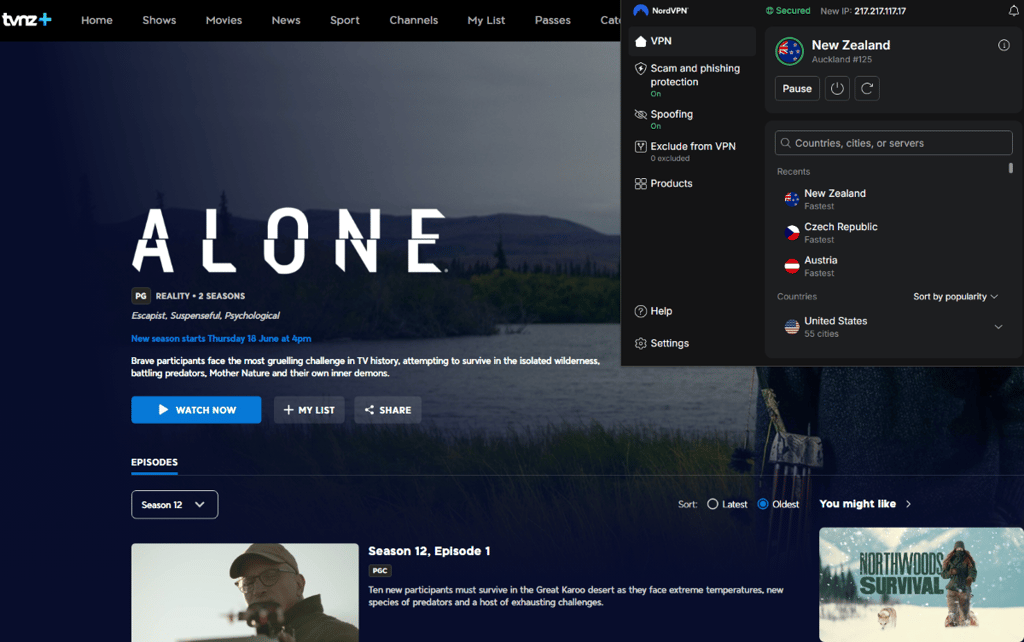Go to Channels in TVNZ+ navigation
Screen dimensions: 1024x642
coord(413,20)
